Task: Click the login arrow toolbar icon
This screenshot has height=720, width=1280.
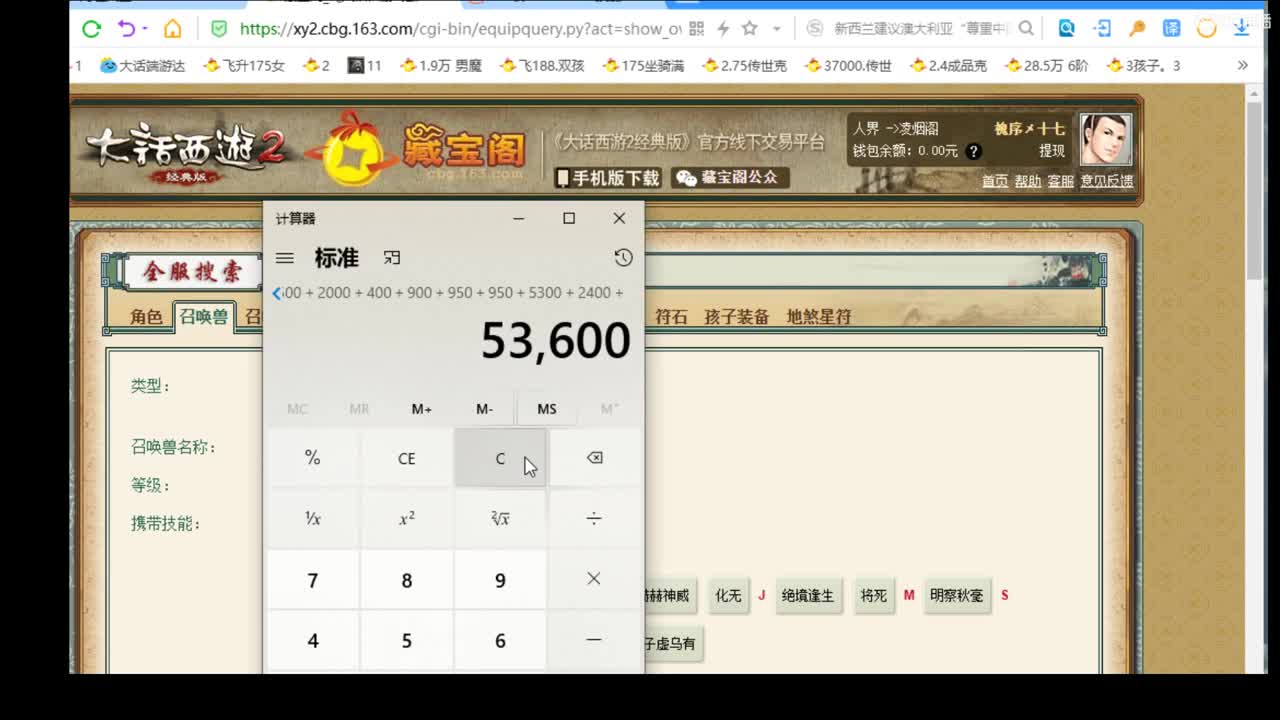Action: 1102,28
